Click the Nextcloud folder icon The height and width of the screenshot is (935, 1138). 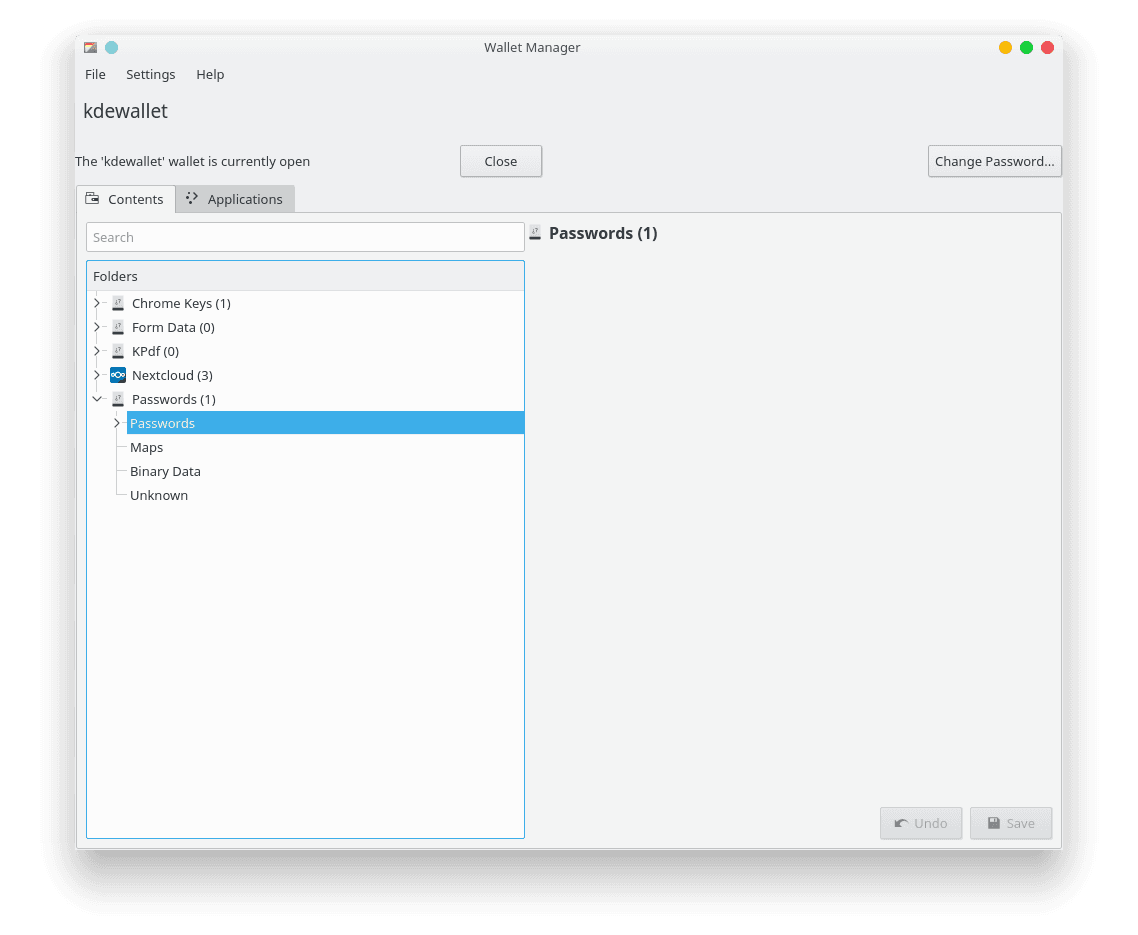(118, 375)
